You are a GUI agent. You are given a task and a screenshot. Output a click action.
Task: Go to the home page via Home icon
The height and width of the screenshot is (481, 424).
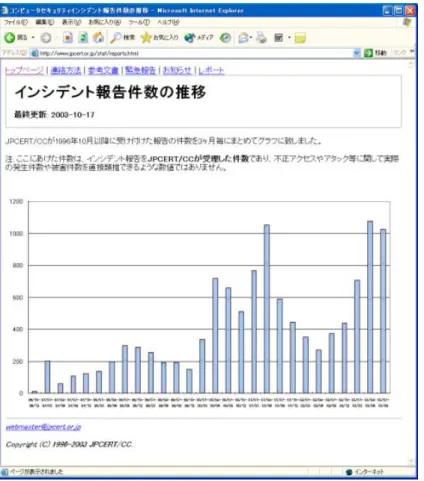(98, 38)
